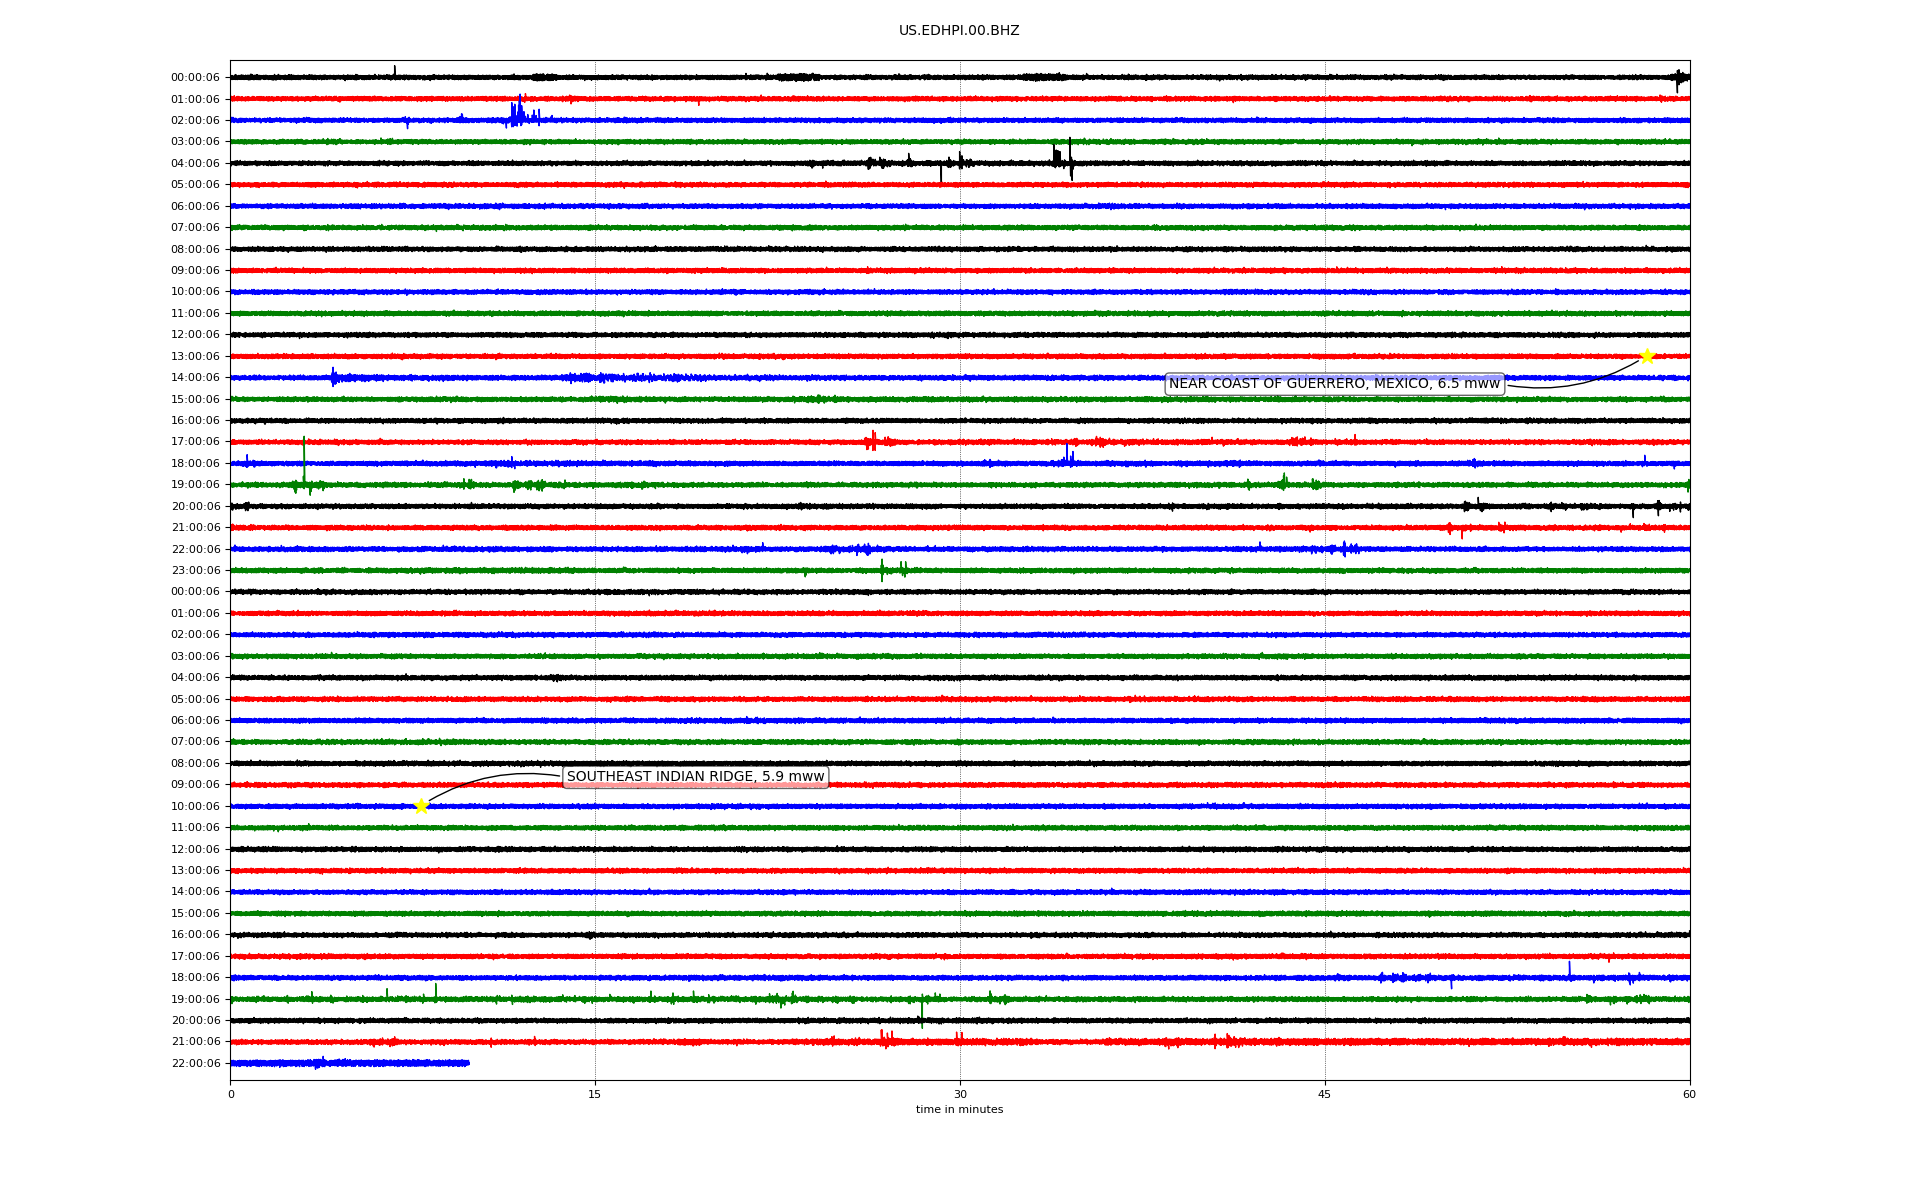Click the 45 tick on the time axis
The height and width of the screenshot is (1200, 1920).
point(1324,1094)
